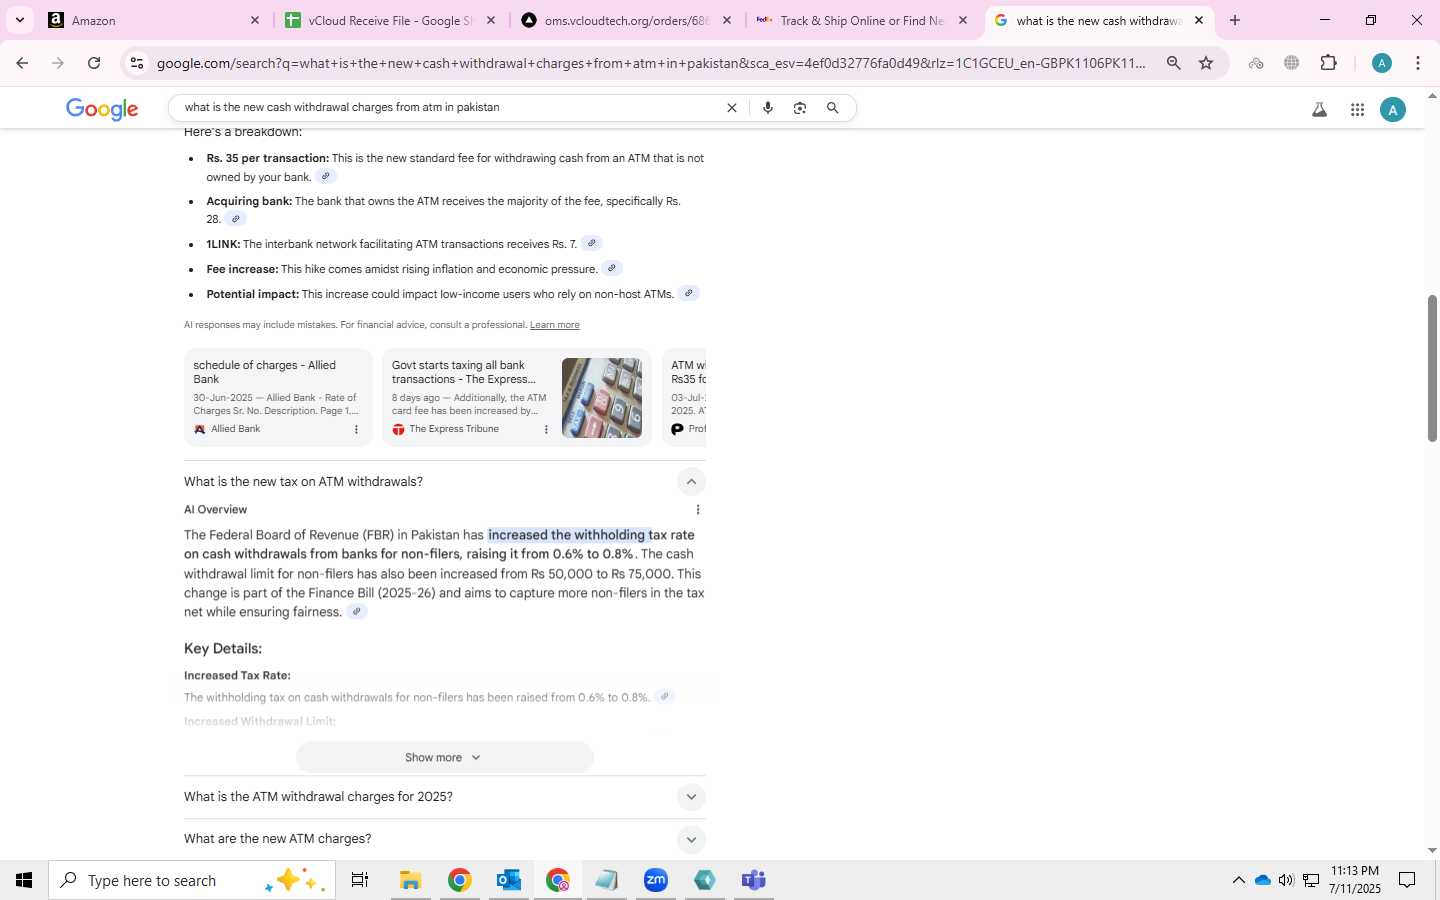
Task: Go forward in browser history
Action: (58, 63)
